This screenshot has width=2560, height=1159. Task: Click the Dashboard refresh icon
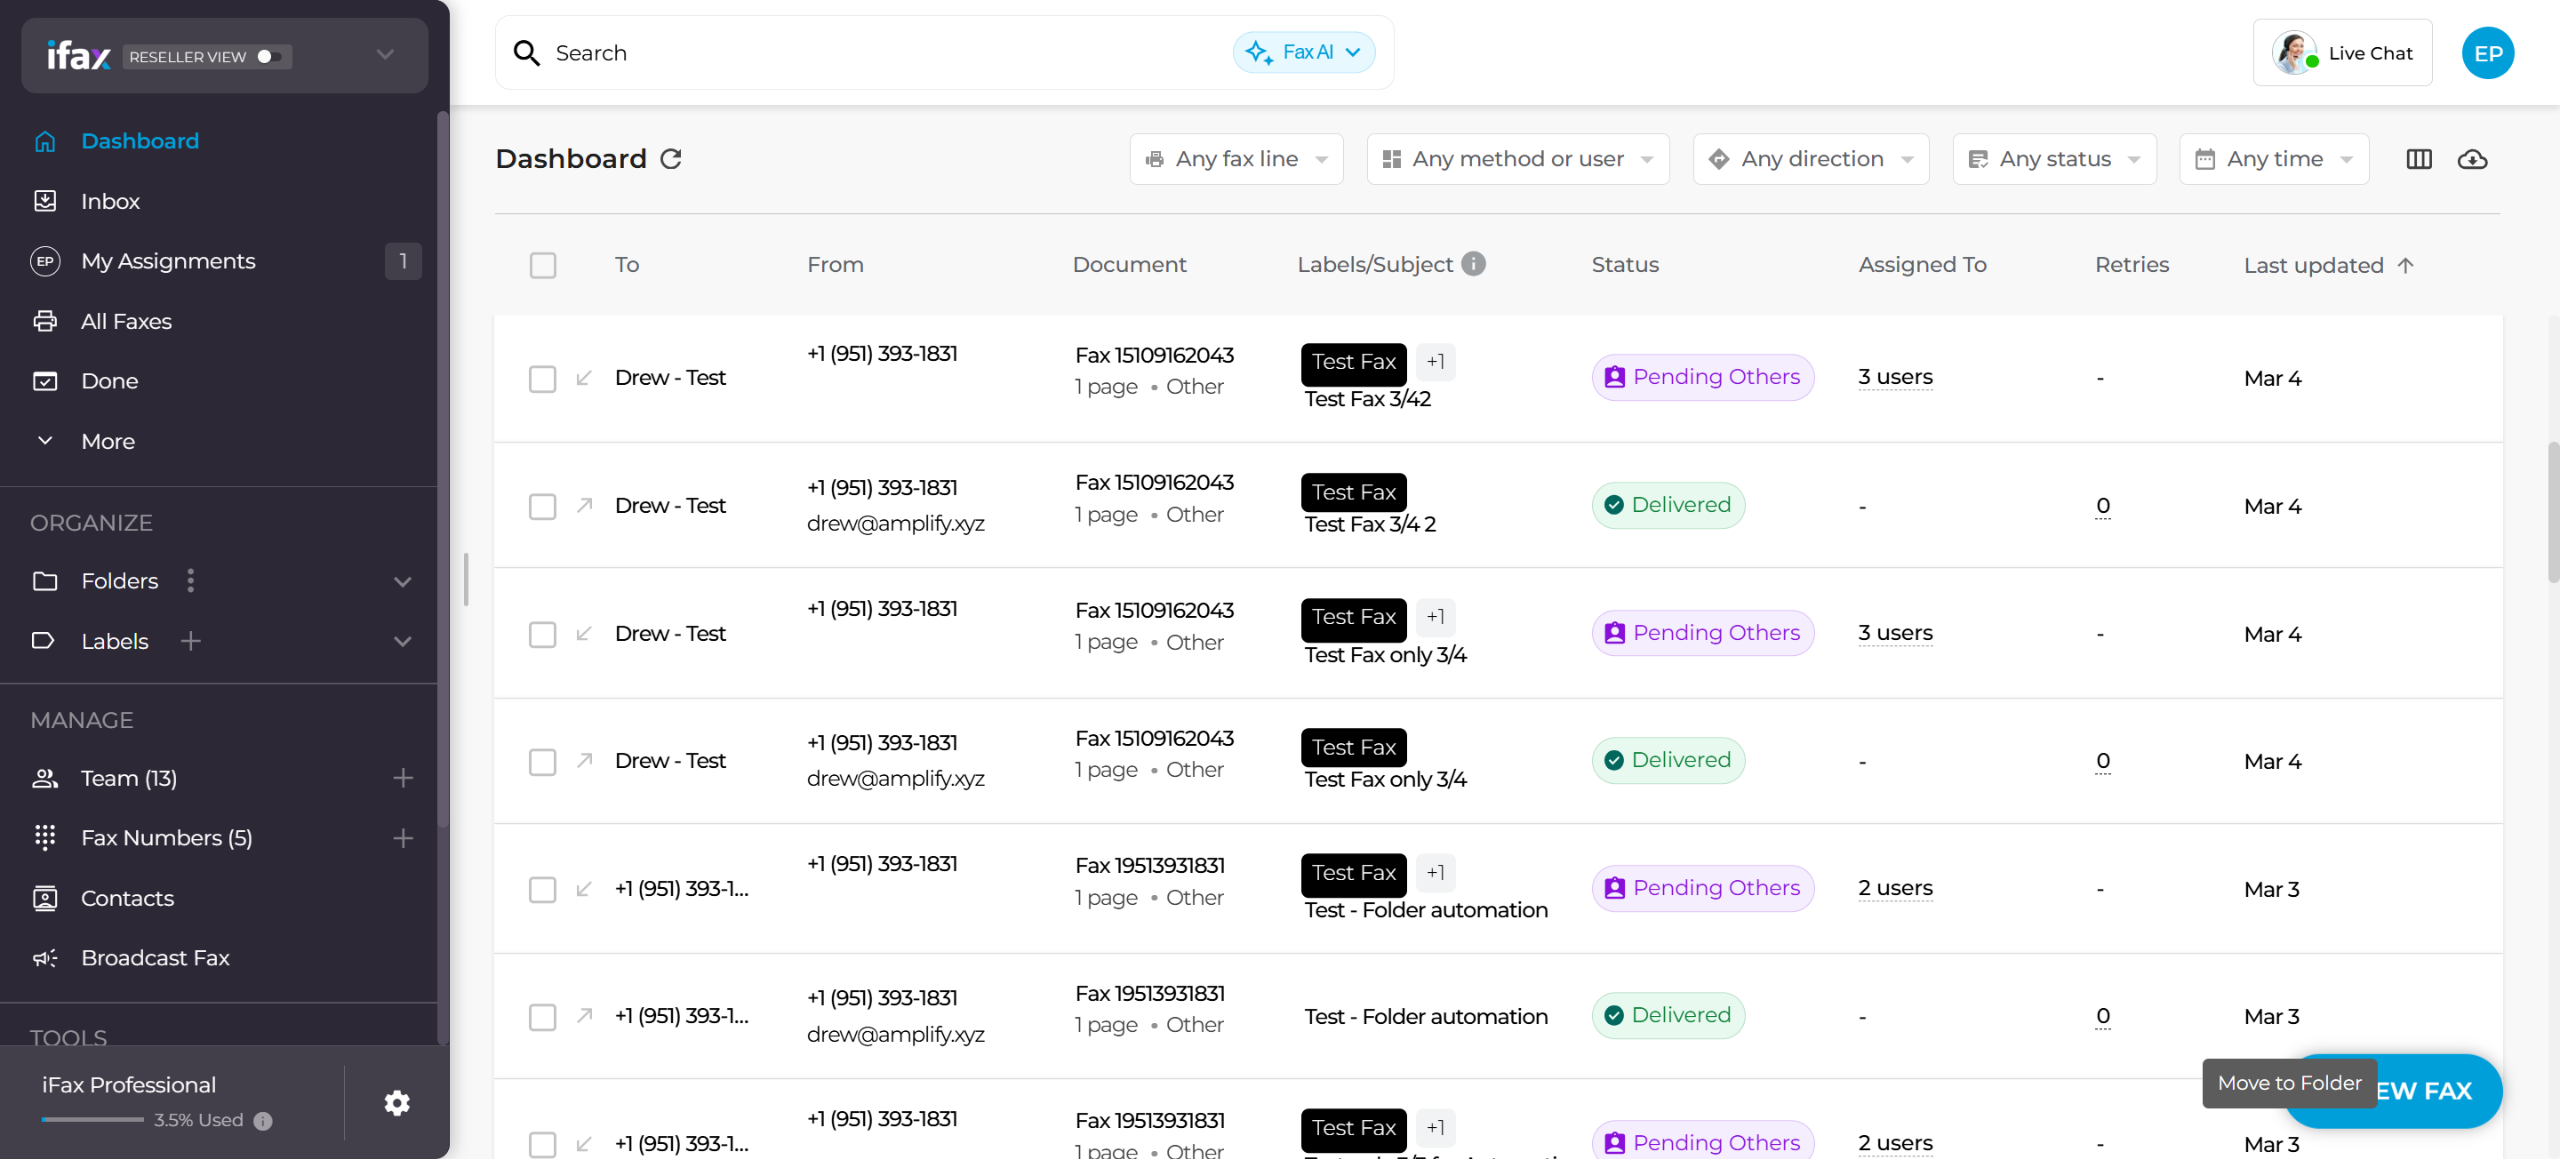pyautogui.click(x=671, y=159)
